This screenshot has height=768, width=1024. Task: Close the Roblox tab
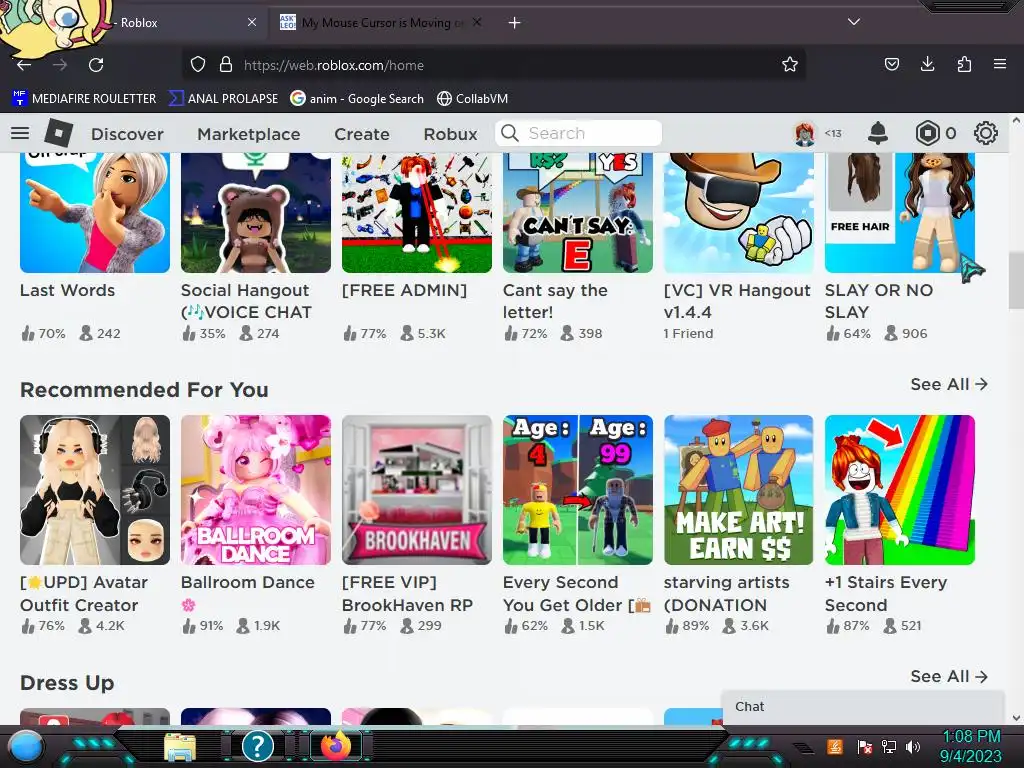(x=252, y=22)
